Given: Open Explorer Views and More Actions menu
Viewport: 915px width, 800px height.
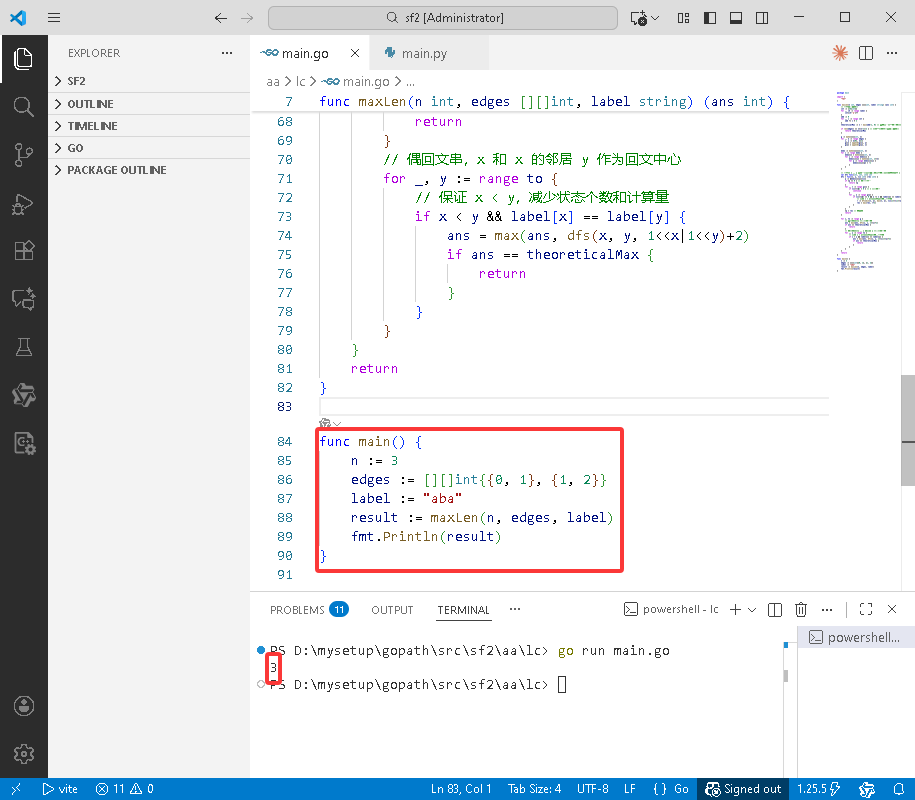Looking at the screenshot, I should coord(227,53).
